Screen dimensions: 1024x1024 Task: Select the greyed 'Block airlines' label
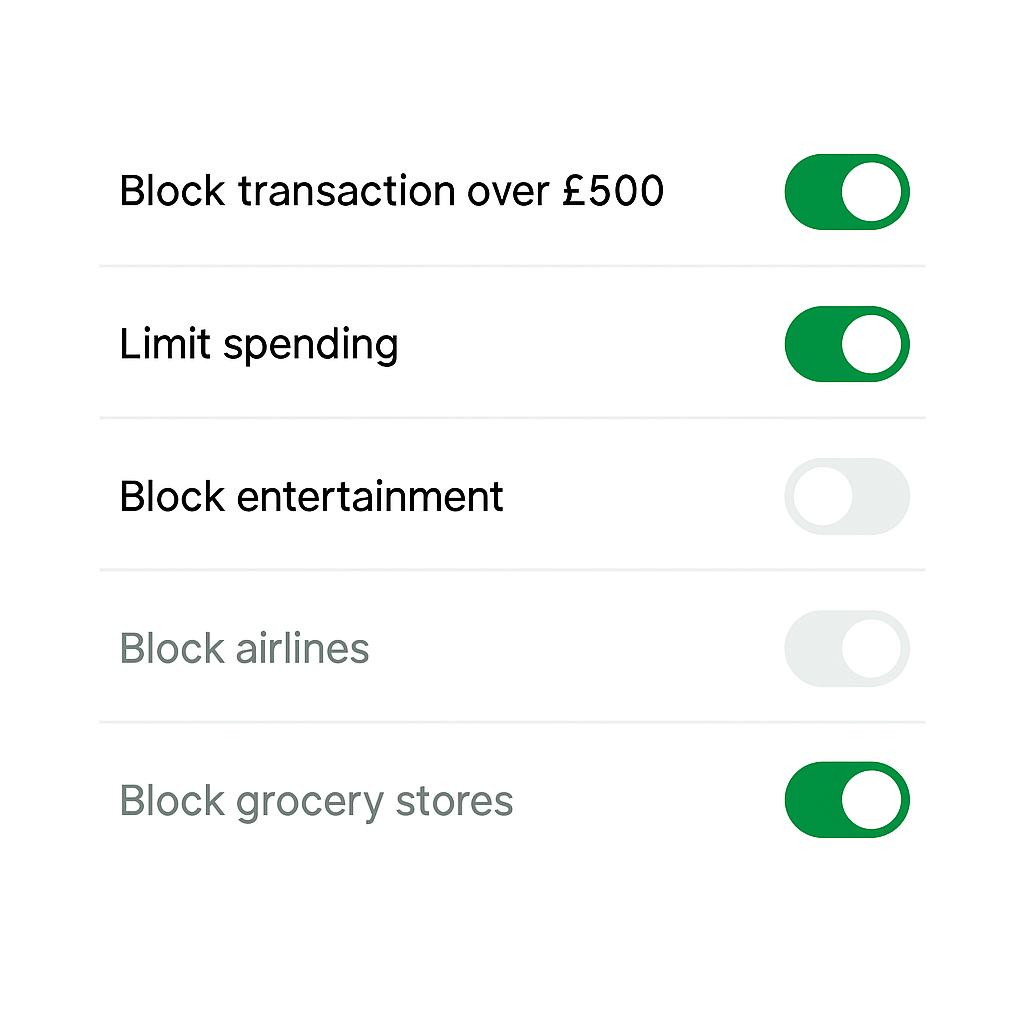click(x=244, y=648)
